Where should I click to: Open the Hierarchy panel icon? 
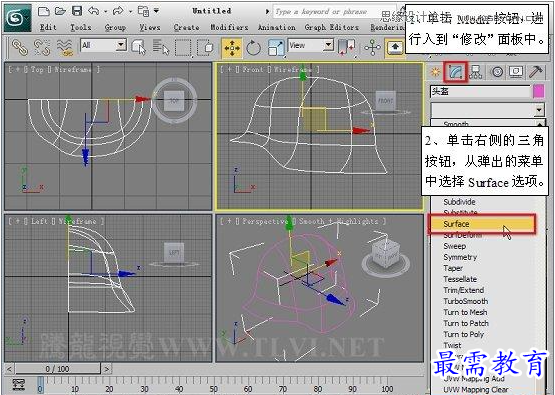476,72
